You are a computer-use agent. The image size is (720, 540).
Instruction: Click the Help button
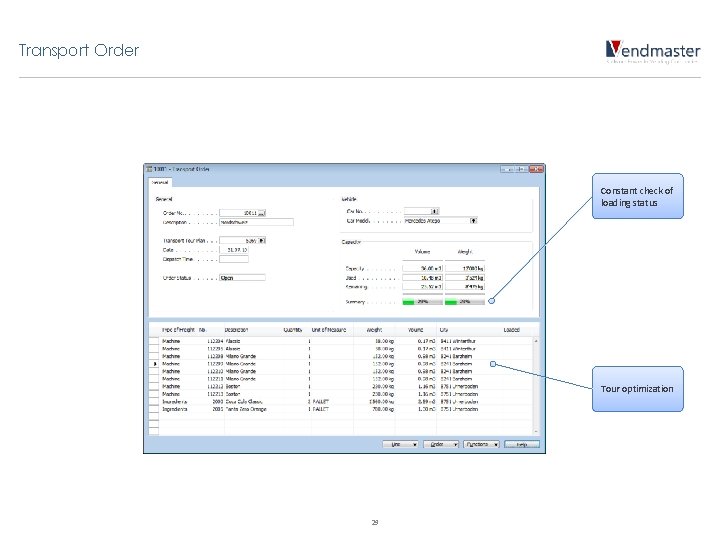tap(522, 444)
